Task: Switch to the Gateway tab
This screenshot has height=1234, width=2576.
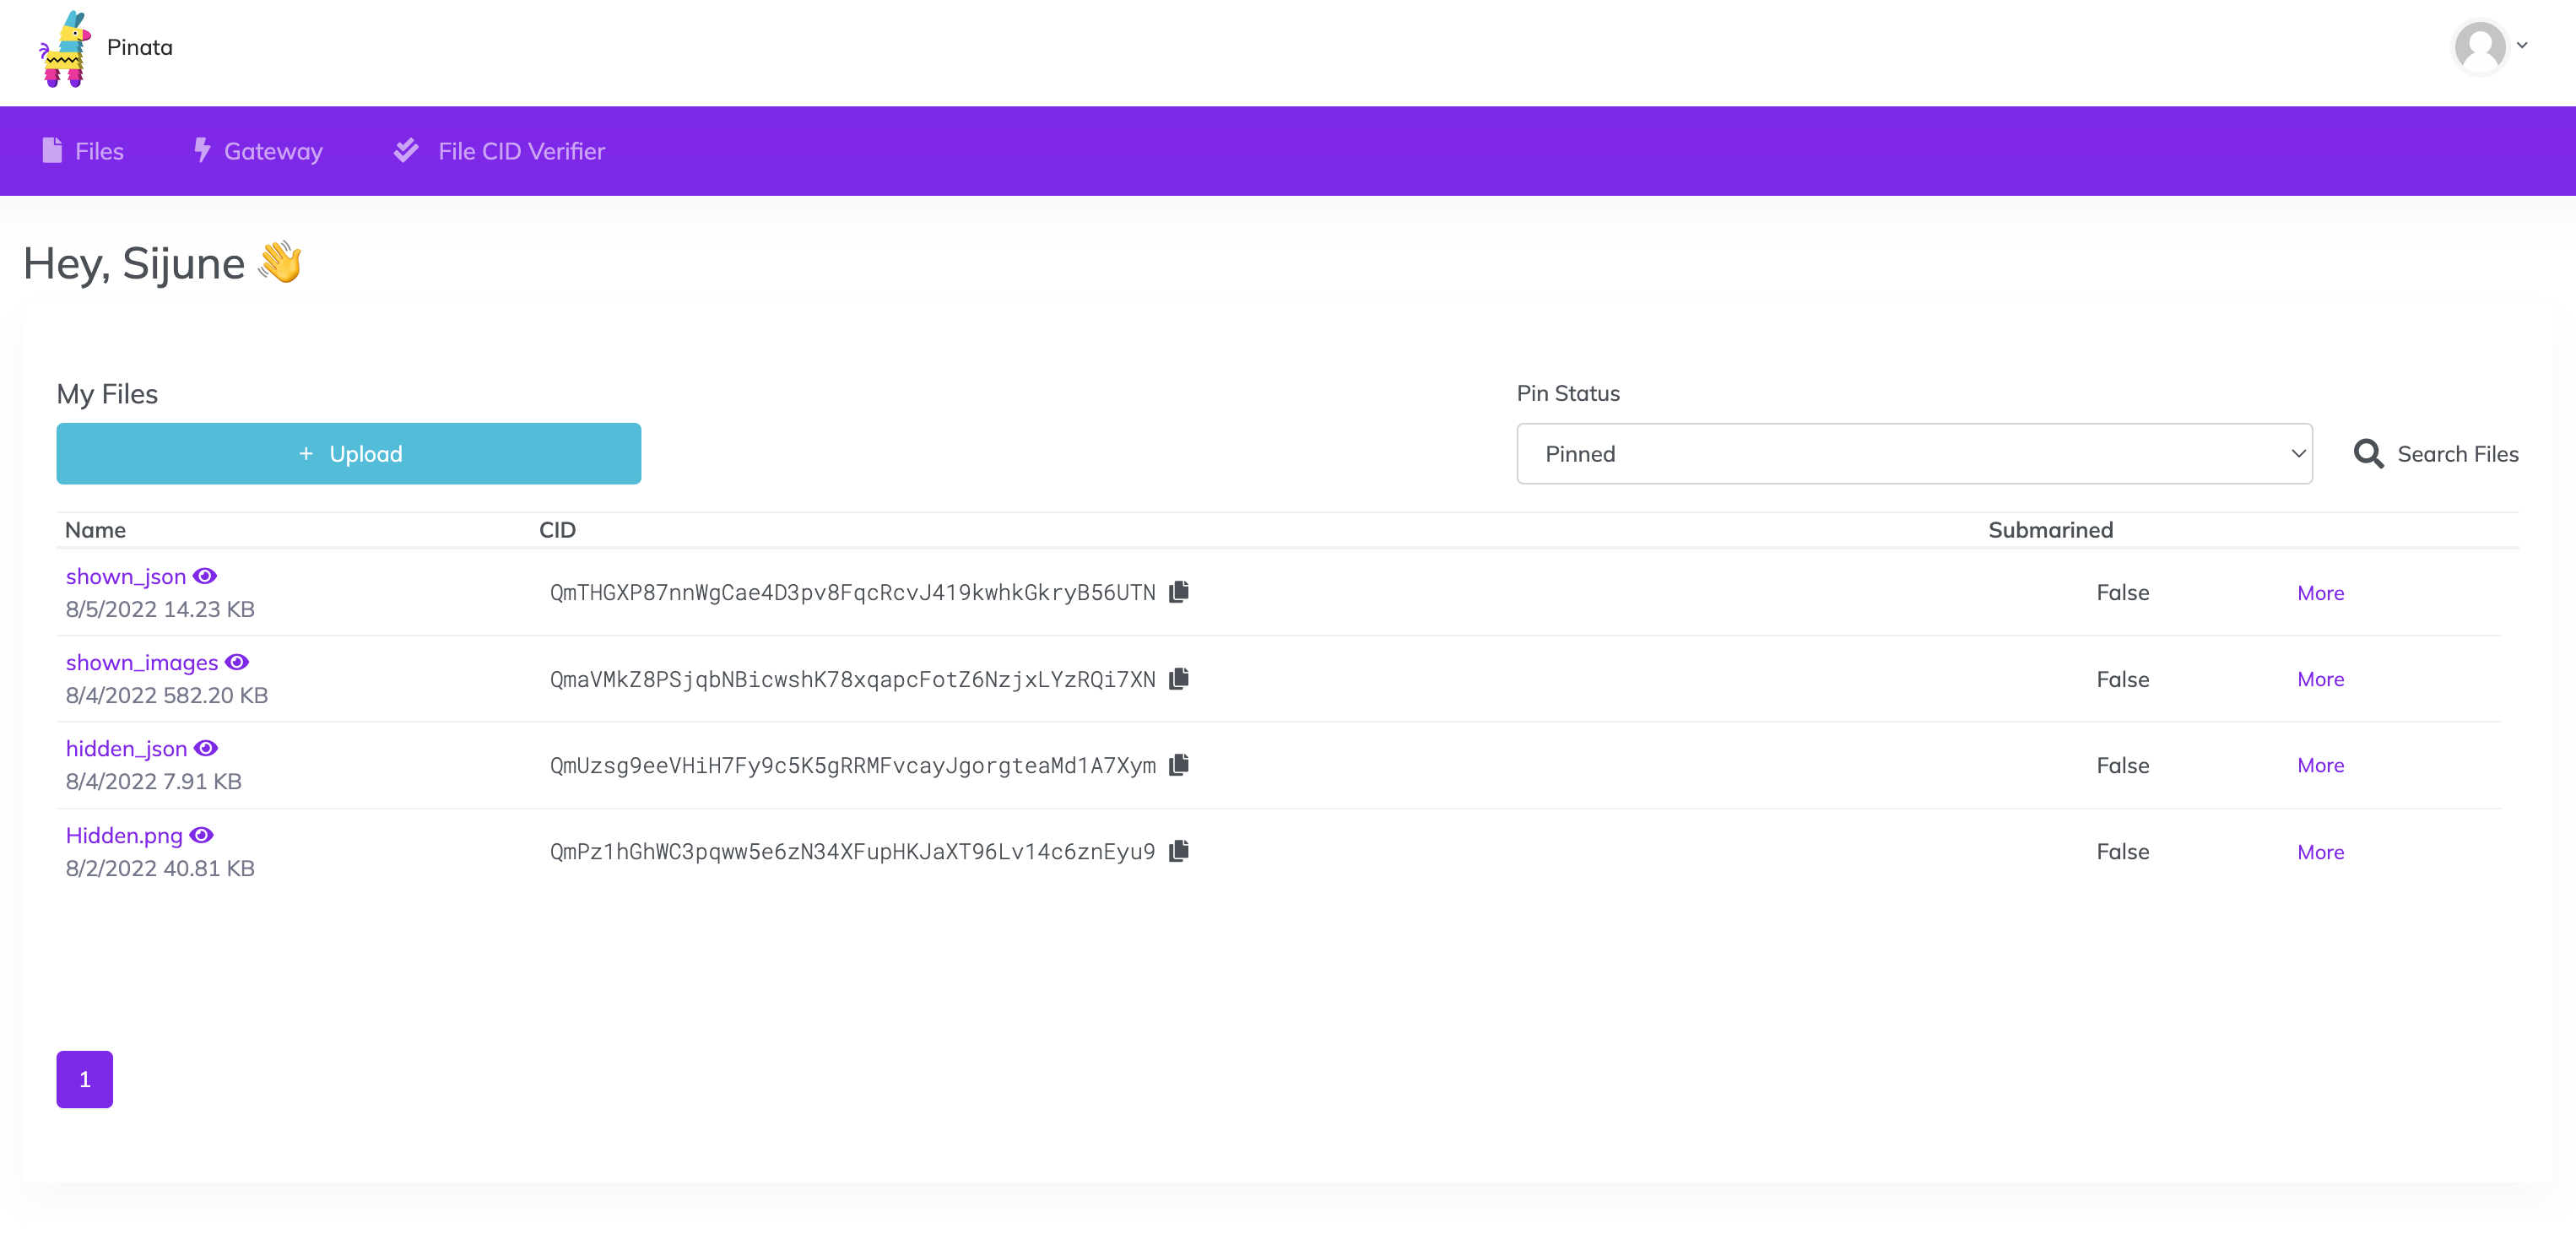Action: click(258, 151)
